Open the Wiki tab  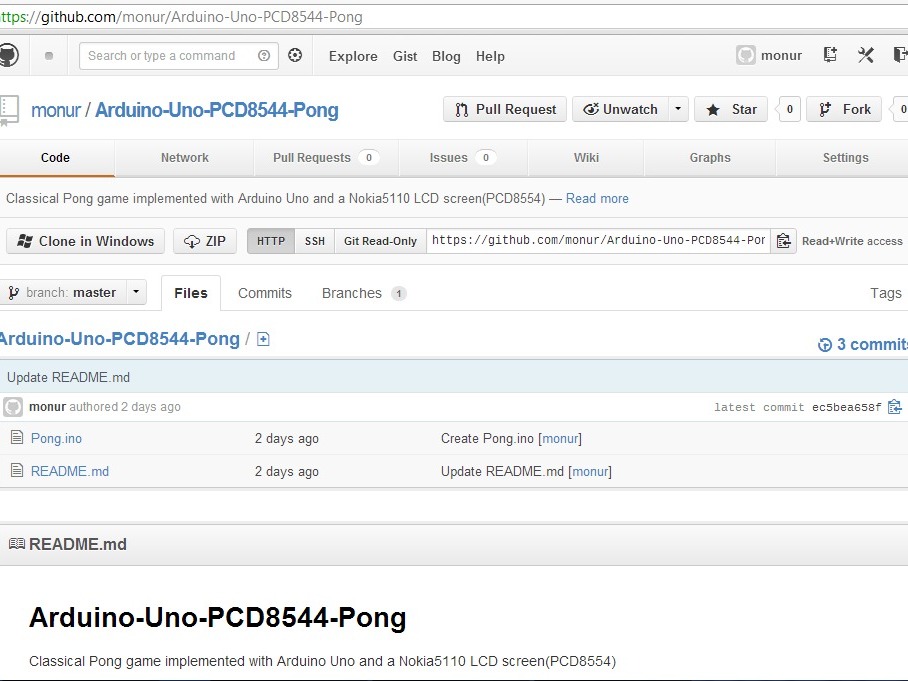point(586,158)
